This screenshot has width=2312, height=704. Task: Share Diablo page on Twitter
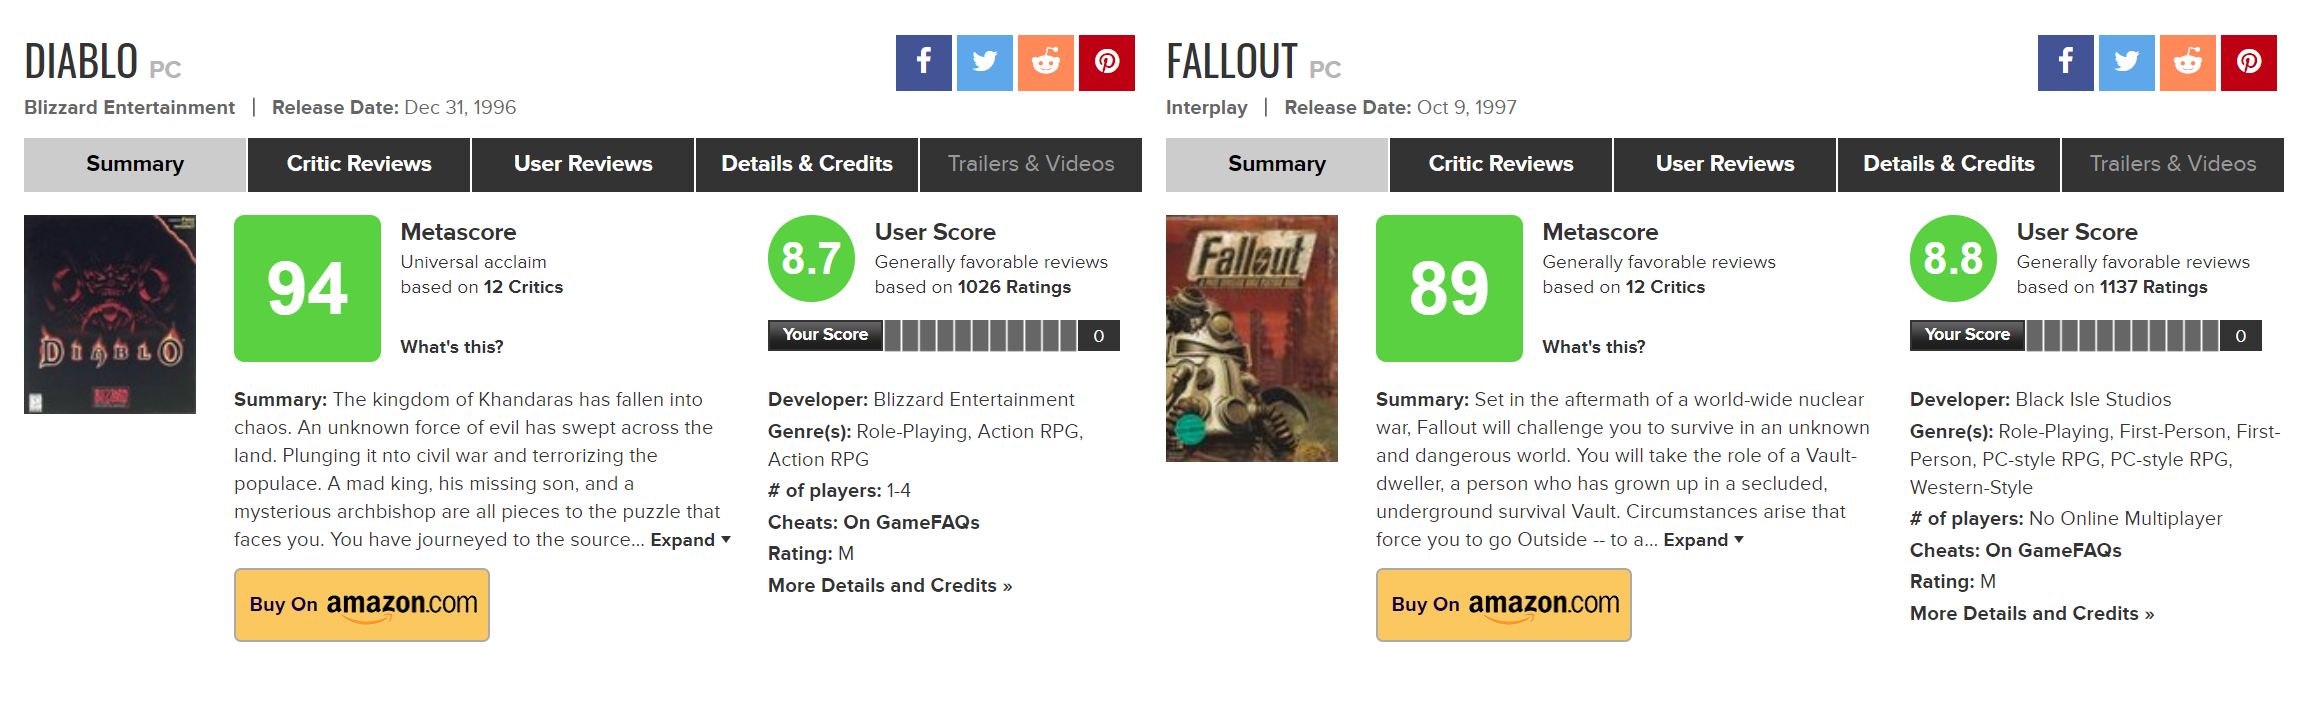point(984,62)
